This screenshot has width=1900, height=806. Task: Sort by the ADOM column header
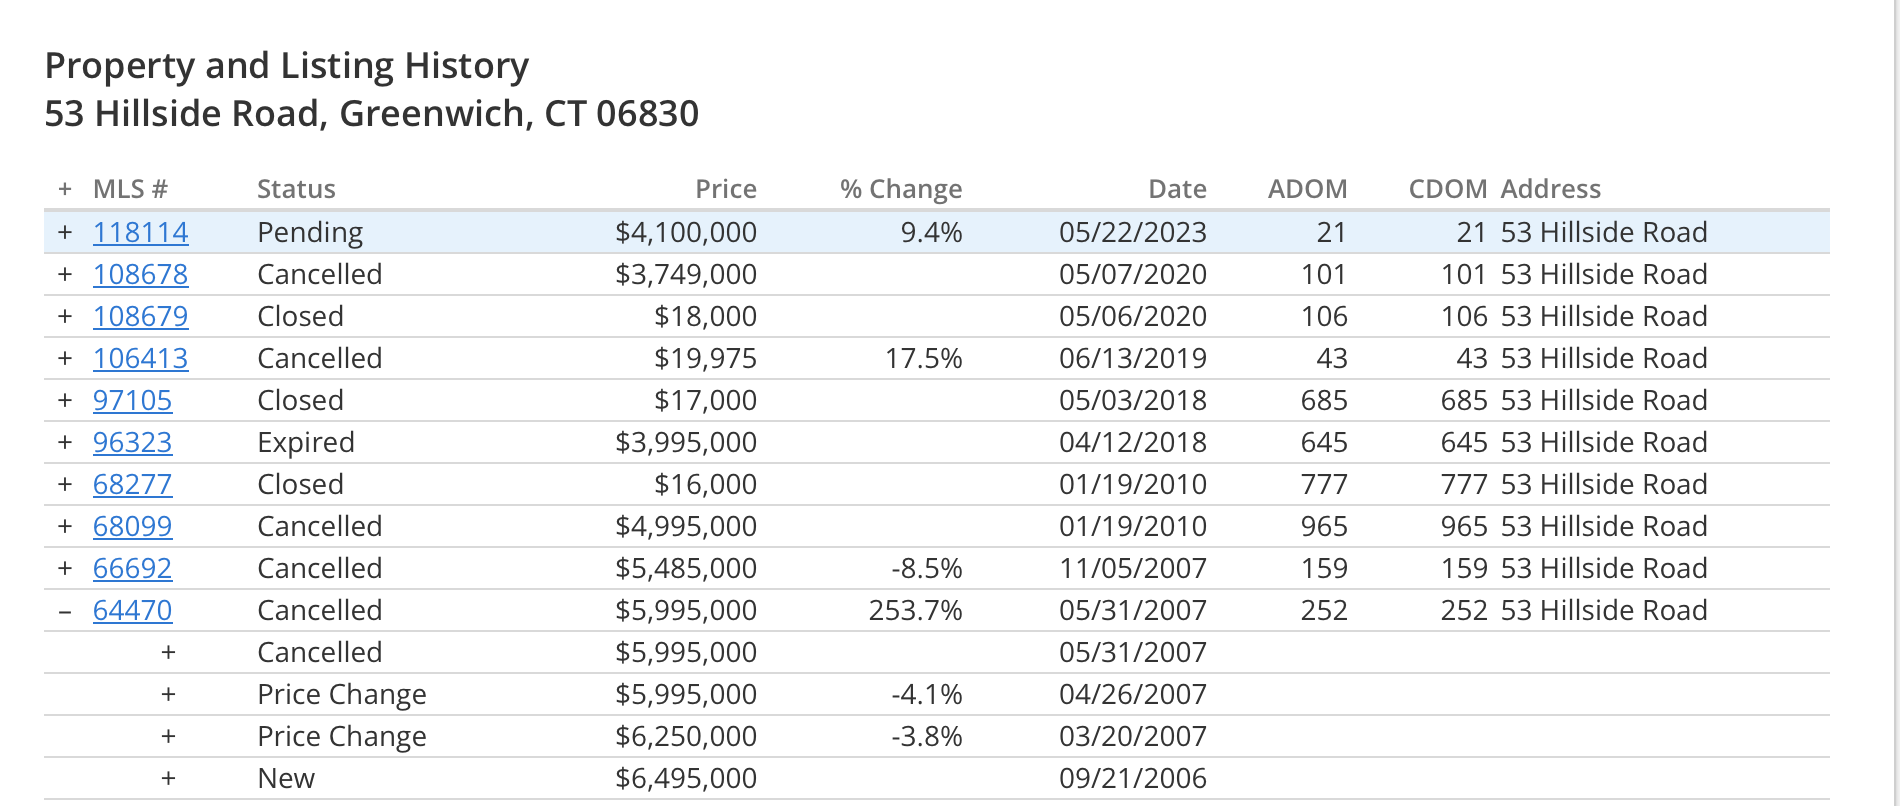click(x=1307, y=189)
